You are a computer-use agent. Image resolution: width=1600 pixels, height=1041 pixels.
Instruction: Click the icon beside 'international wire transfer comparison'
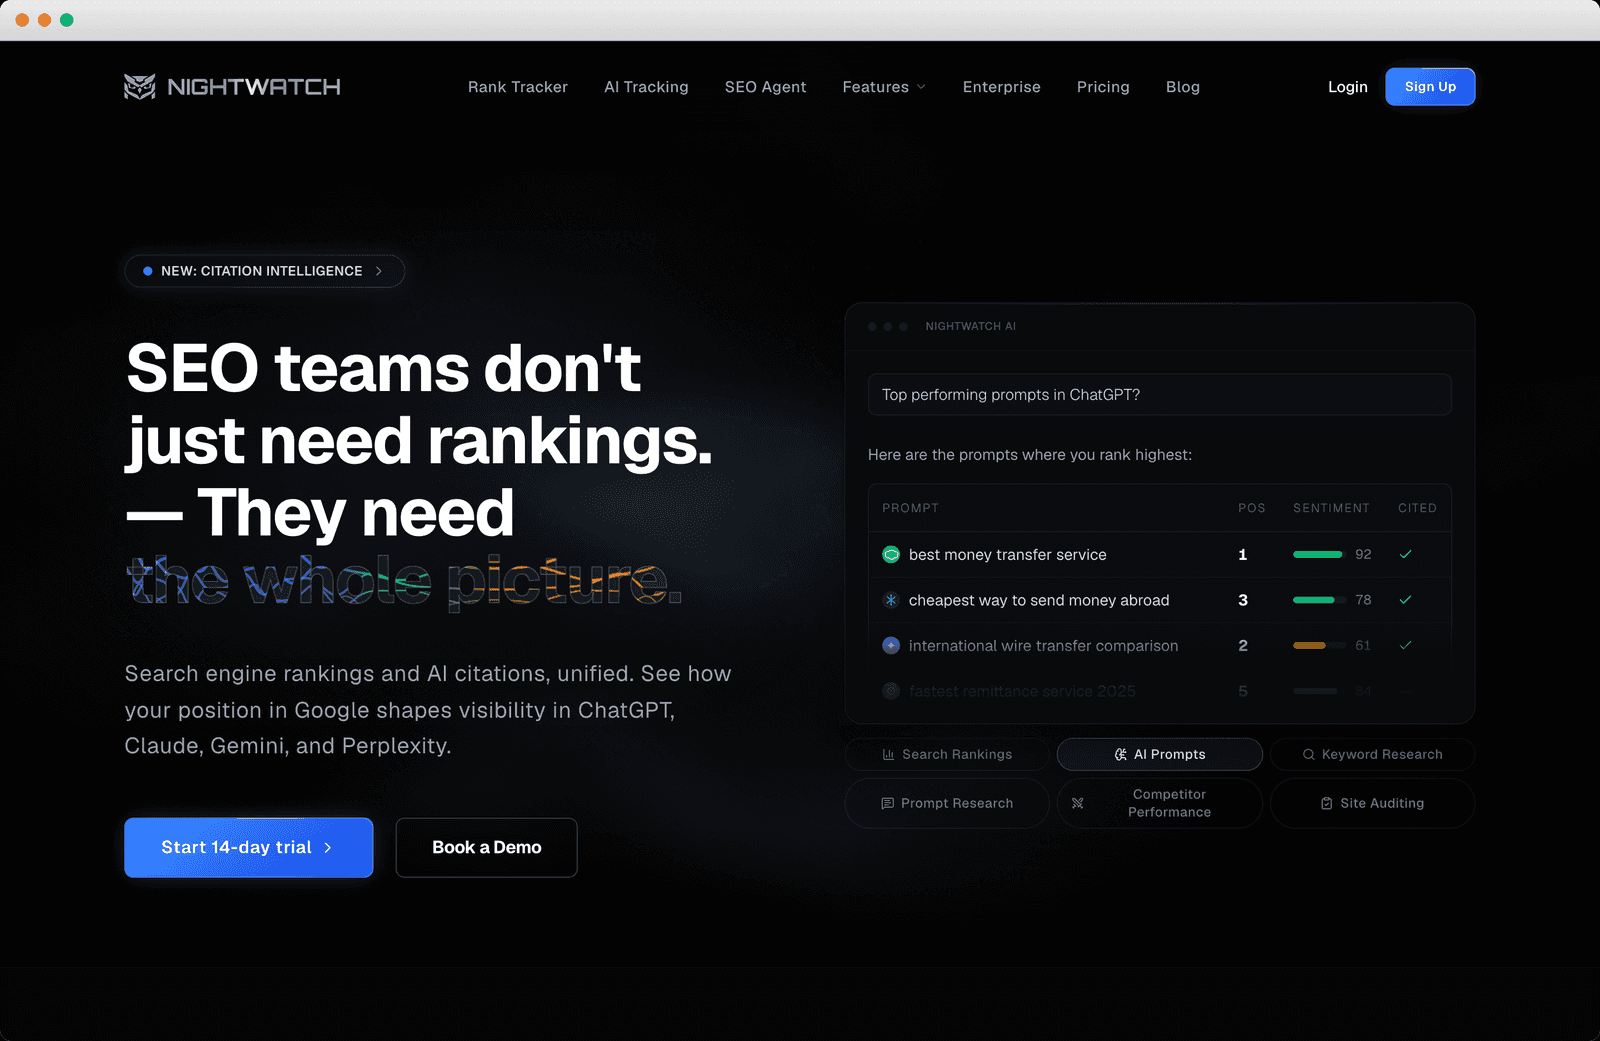pyautogui.click(x=891, y=646)
